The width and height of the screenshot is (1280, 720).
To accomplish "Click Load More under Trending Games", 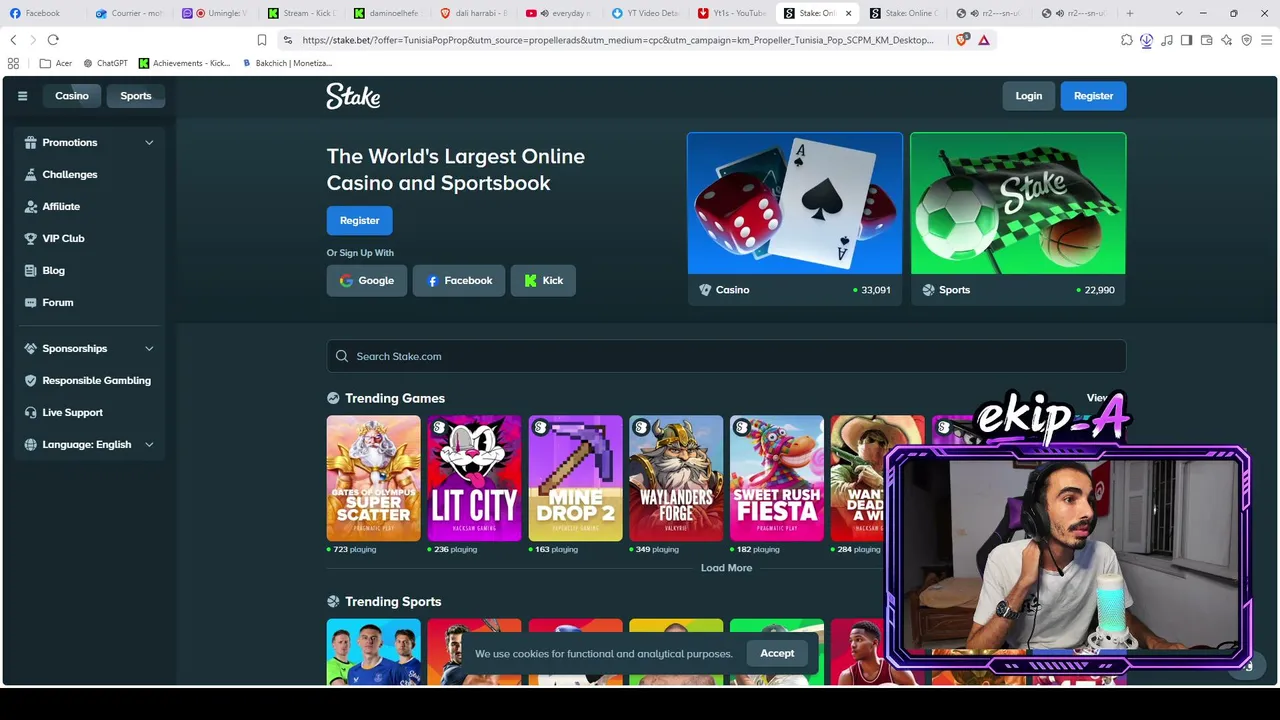I will [726, 568].
